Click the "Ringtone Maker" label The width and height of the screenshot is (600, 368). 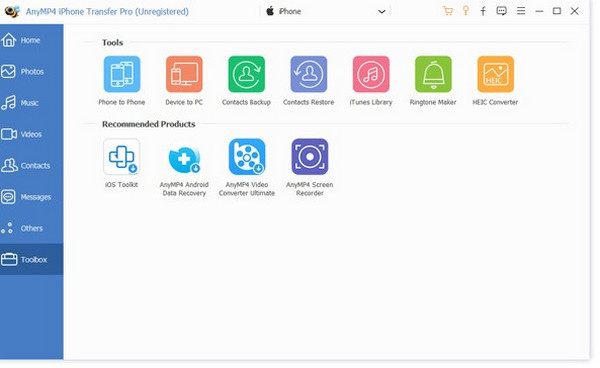[x=433, y=102]
